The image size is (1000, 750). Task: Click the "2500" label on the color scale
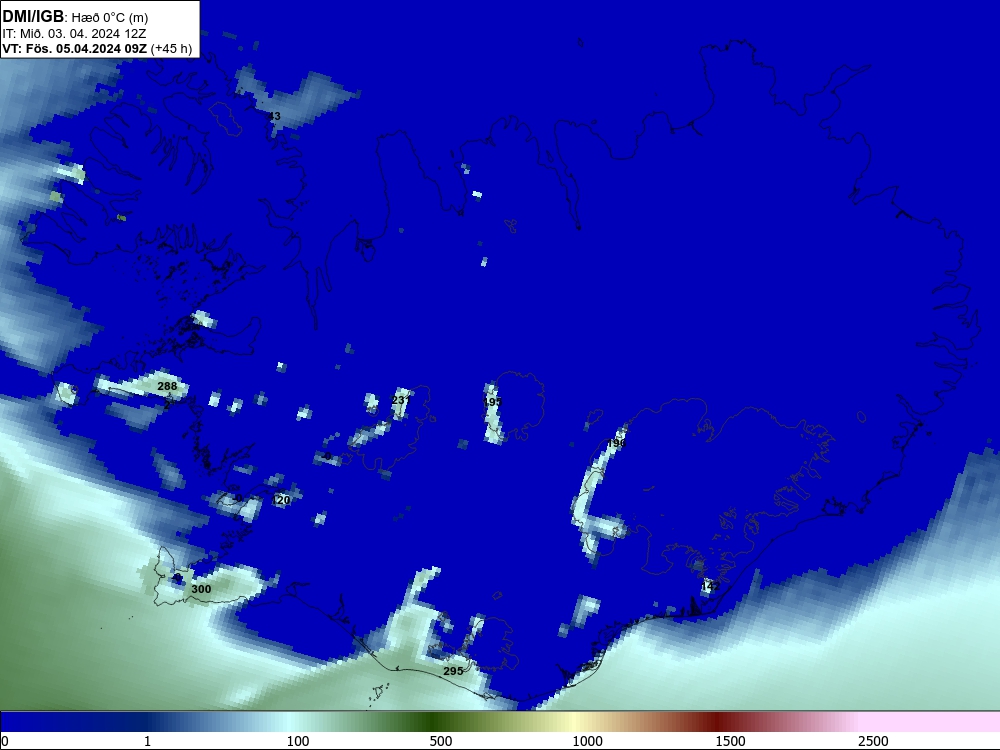click(x=873, y=741)
